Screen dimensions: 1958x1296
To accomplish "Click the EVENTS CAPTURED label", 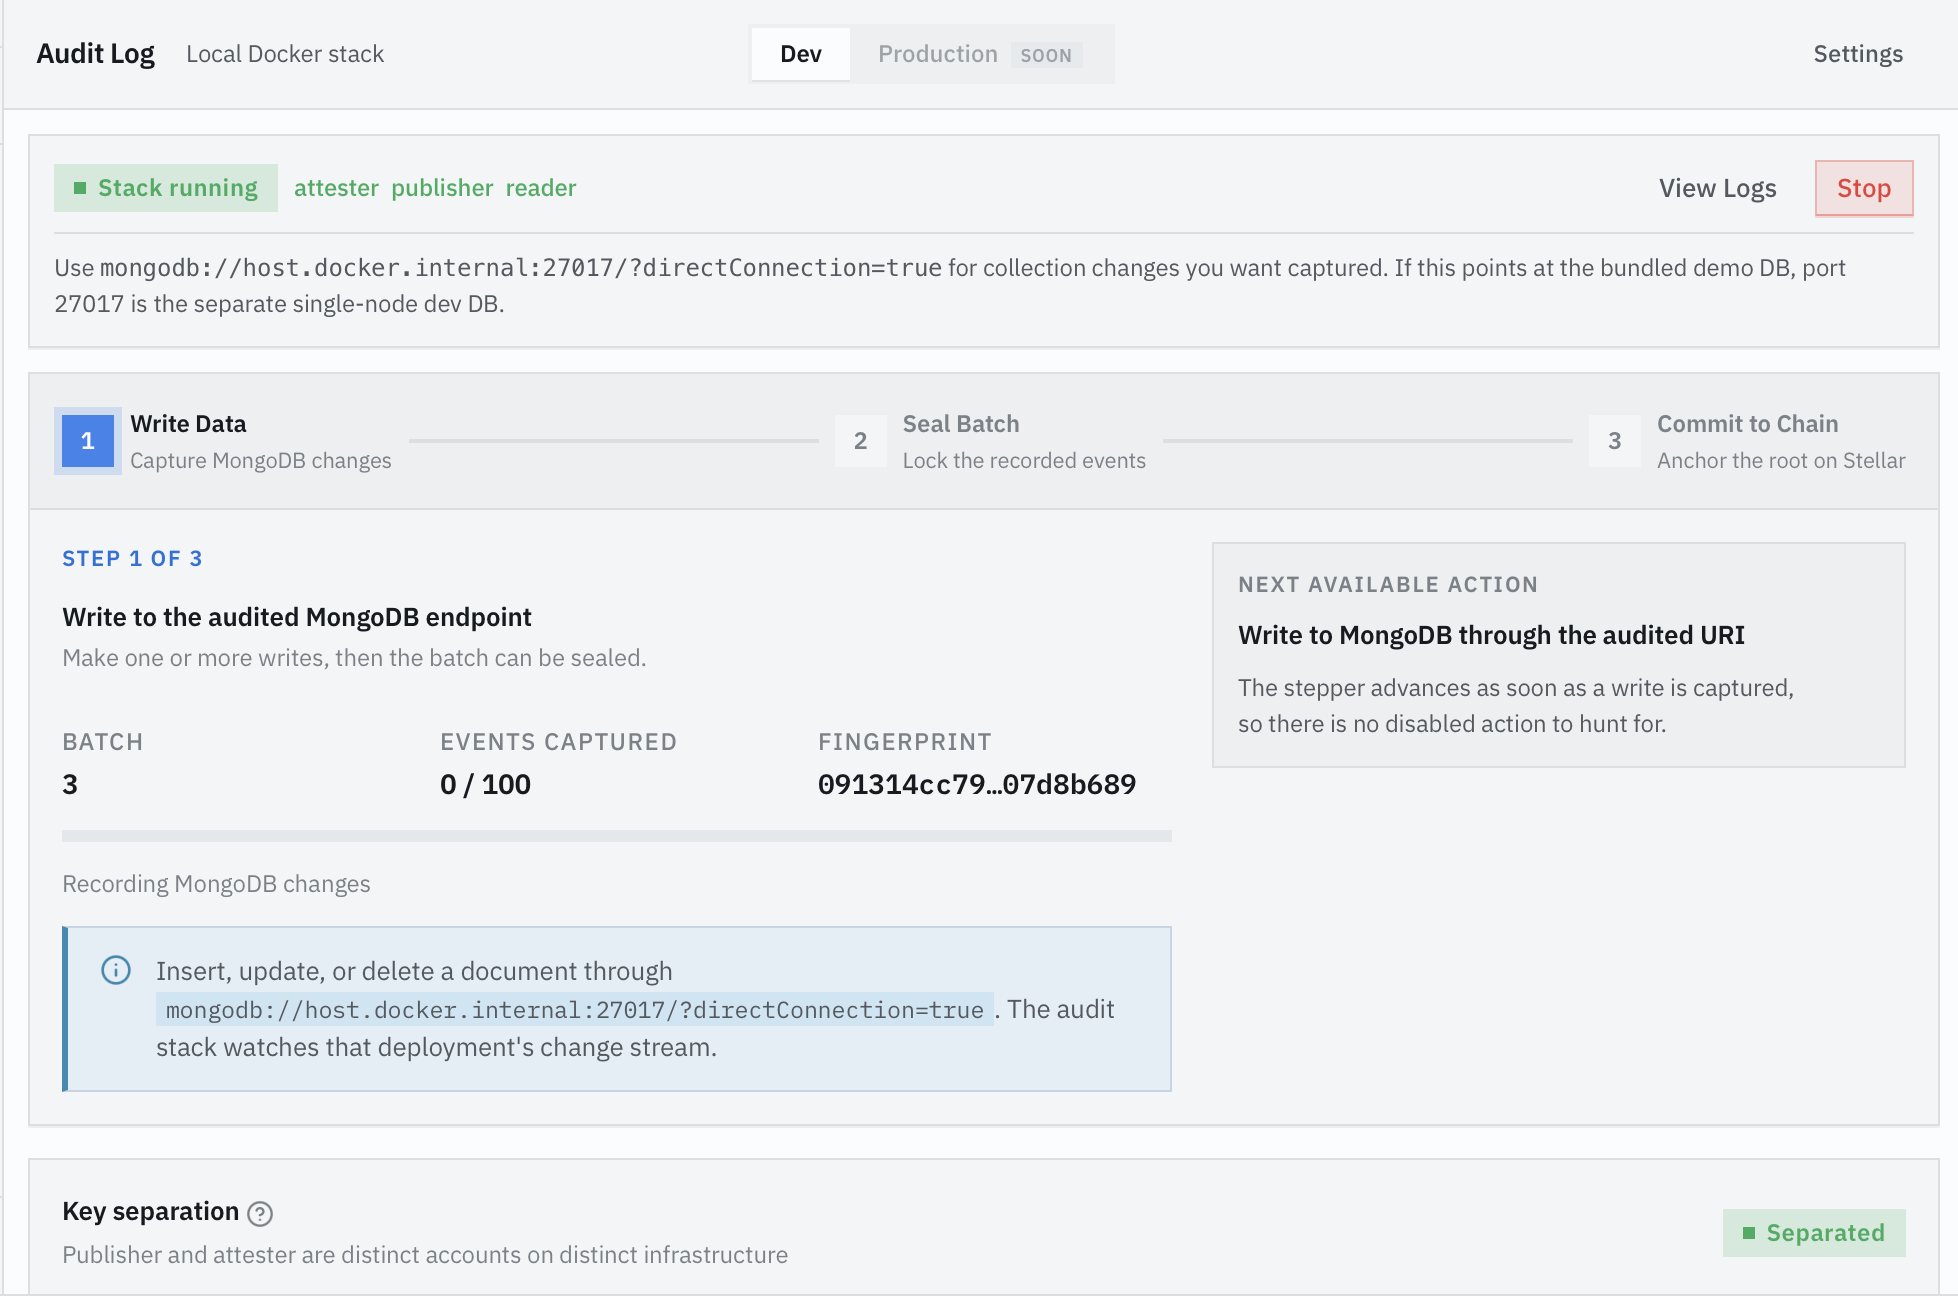I will [x=559, y=742].
